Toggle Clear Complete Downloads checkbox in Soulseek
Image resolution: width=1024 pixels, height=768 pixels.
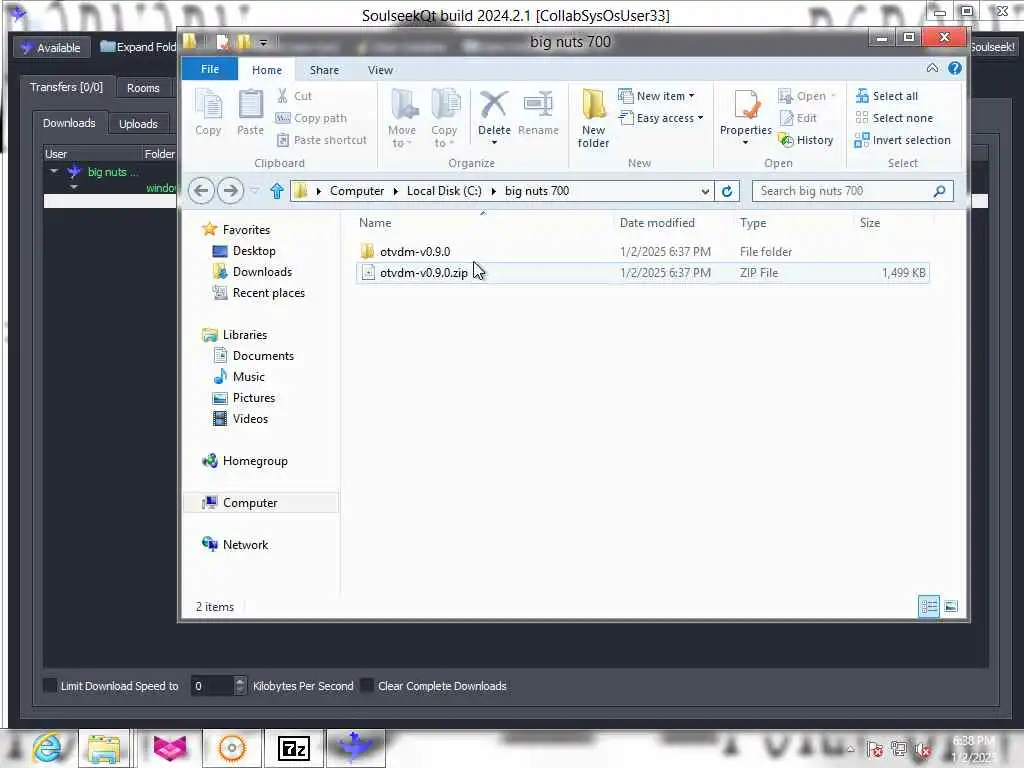368,686
